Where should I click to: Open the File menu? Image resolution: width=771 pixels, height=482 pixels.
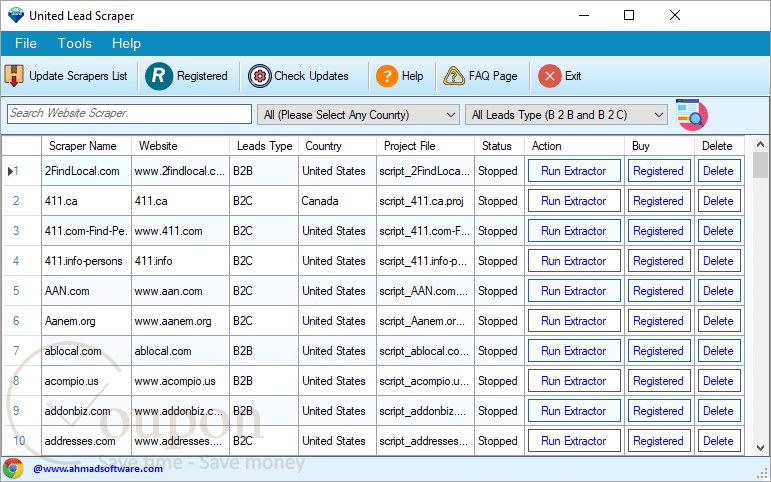point(26,43)
